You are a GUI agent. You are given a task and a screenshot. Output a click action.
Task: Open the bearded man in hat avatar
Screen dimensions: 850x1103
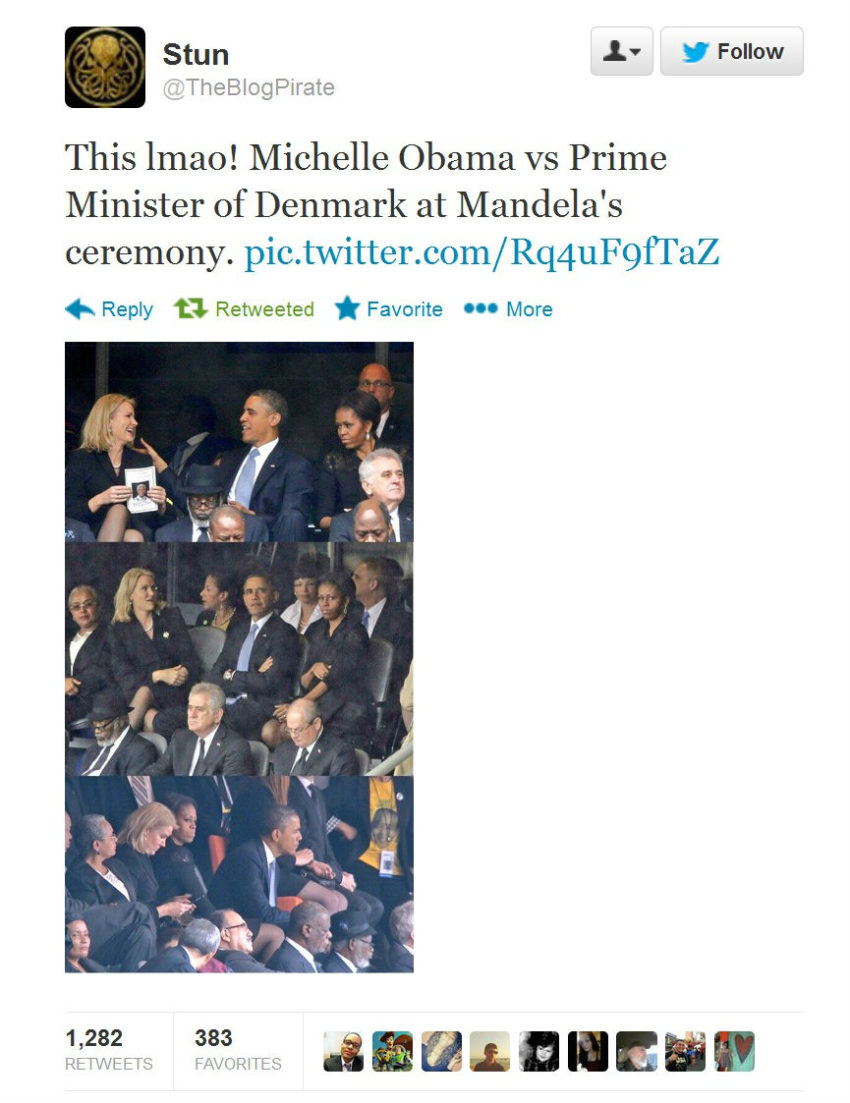tap(637, 1052)
